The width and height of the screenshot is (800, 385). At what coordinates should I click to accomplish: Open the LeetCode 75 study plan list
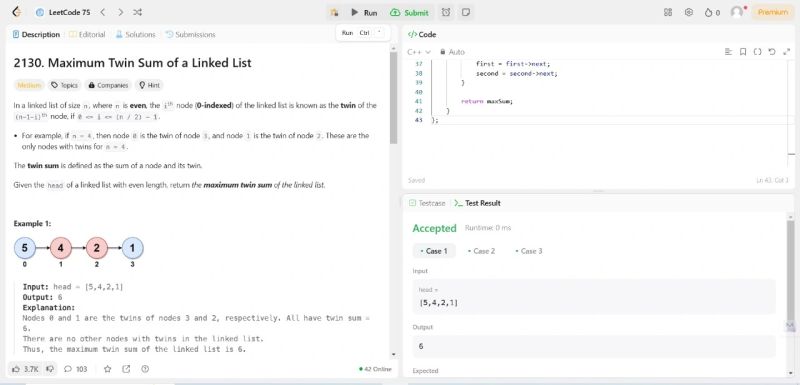click(x=64, y=12)
